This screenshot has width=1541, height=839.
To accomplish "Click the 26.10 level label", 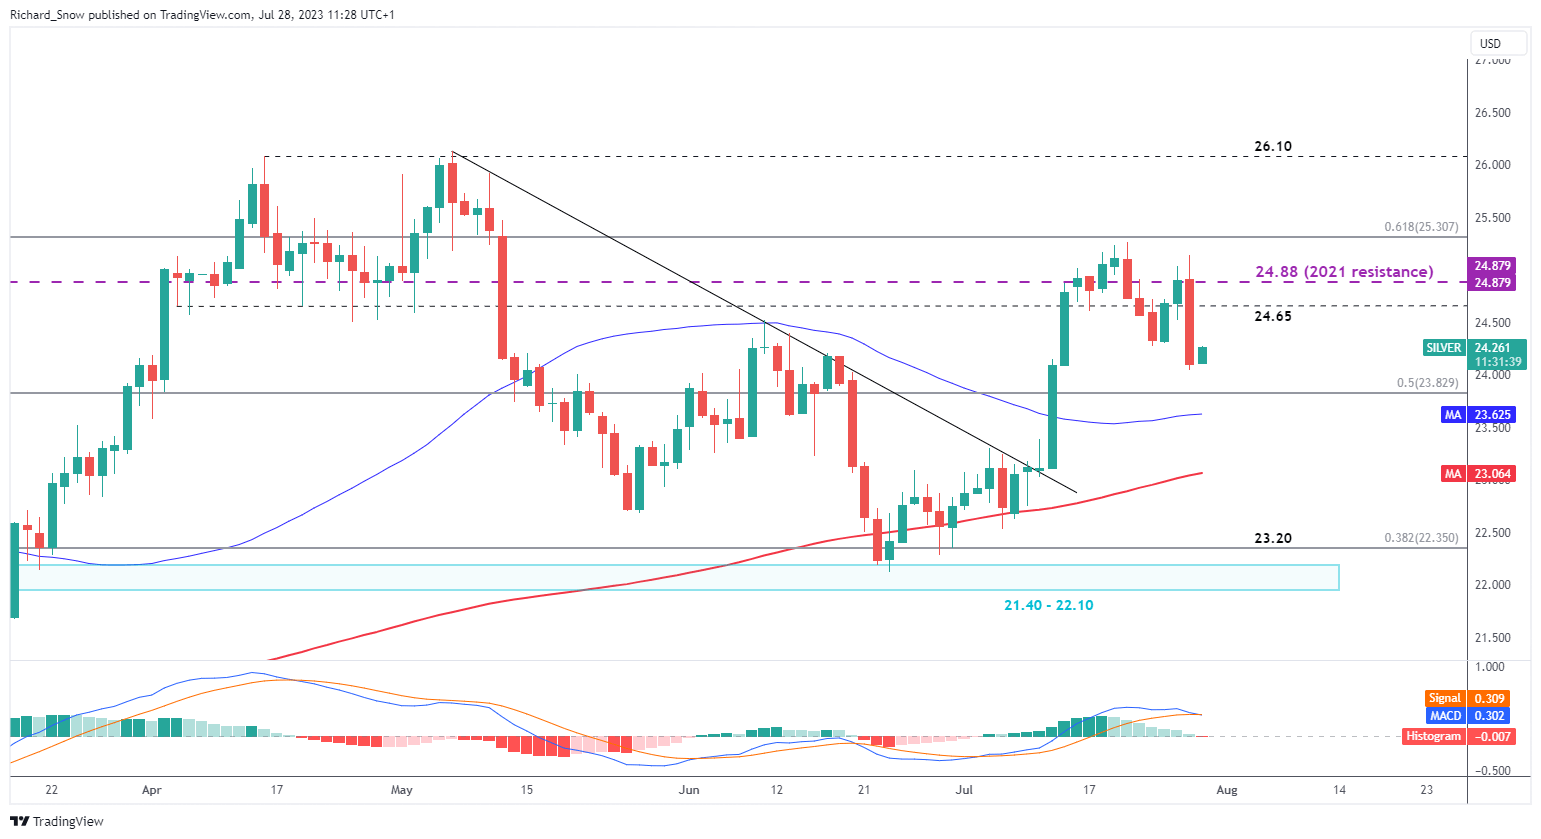I will [1273, 146].
